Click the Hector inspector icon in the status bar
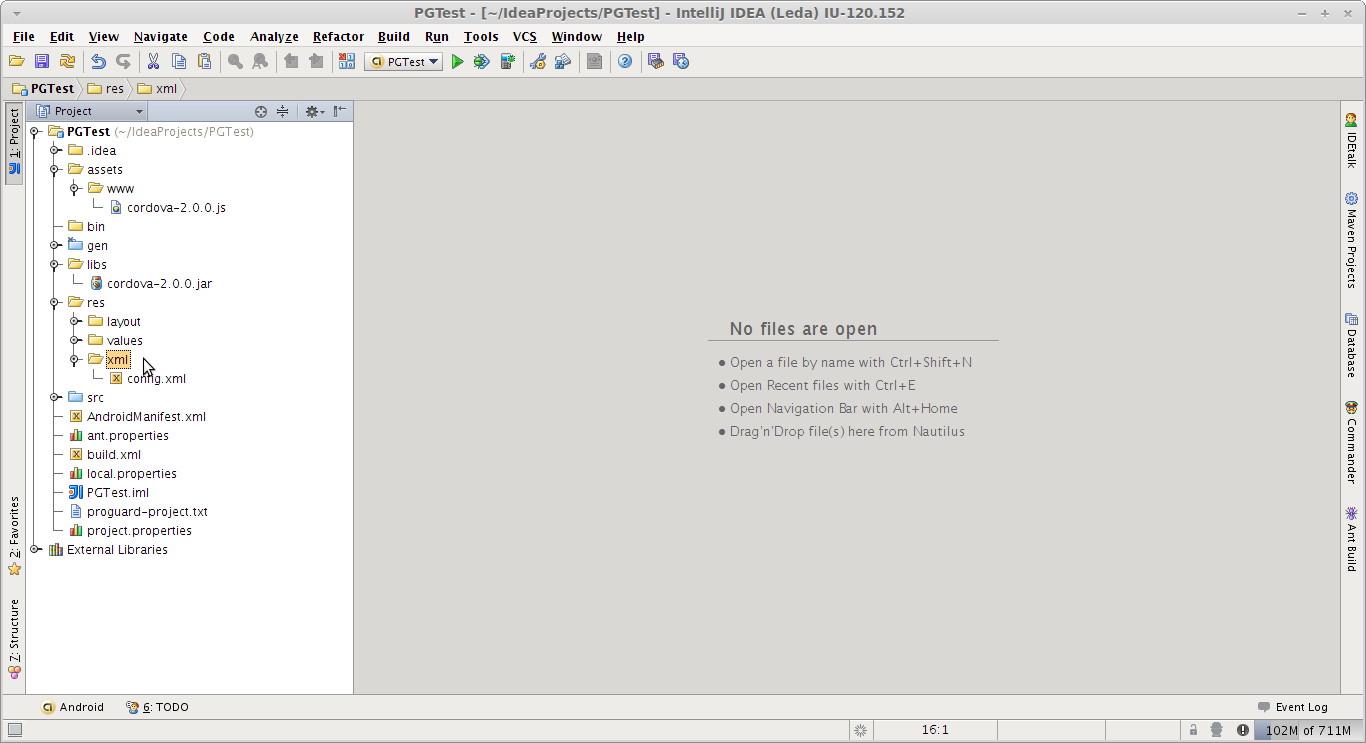1366x743 pixels. [1217, 730]
